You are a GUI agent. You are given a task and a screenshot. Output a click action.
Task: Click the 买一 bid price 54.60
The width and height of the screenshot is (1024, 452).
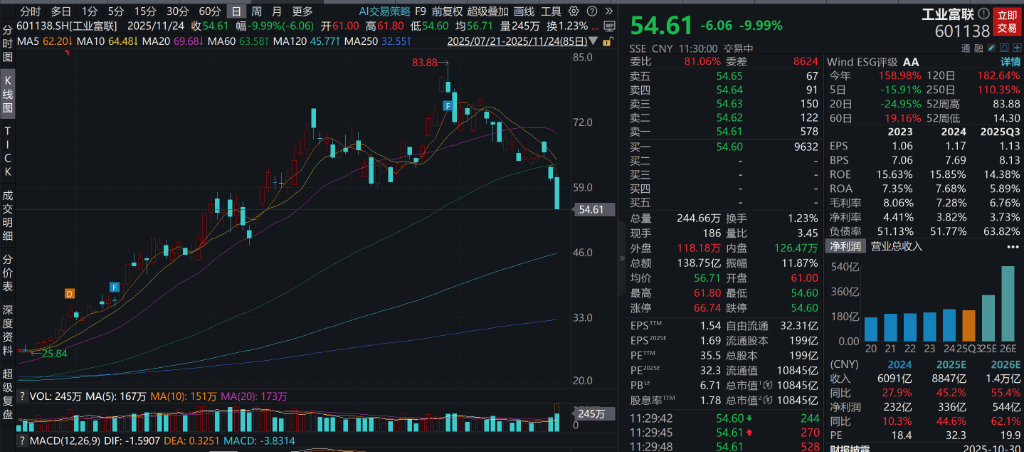click(729, 146)
